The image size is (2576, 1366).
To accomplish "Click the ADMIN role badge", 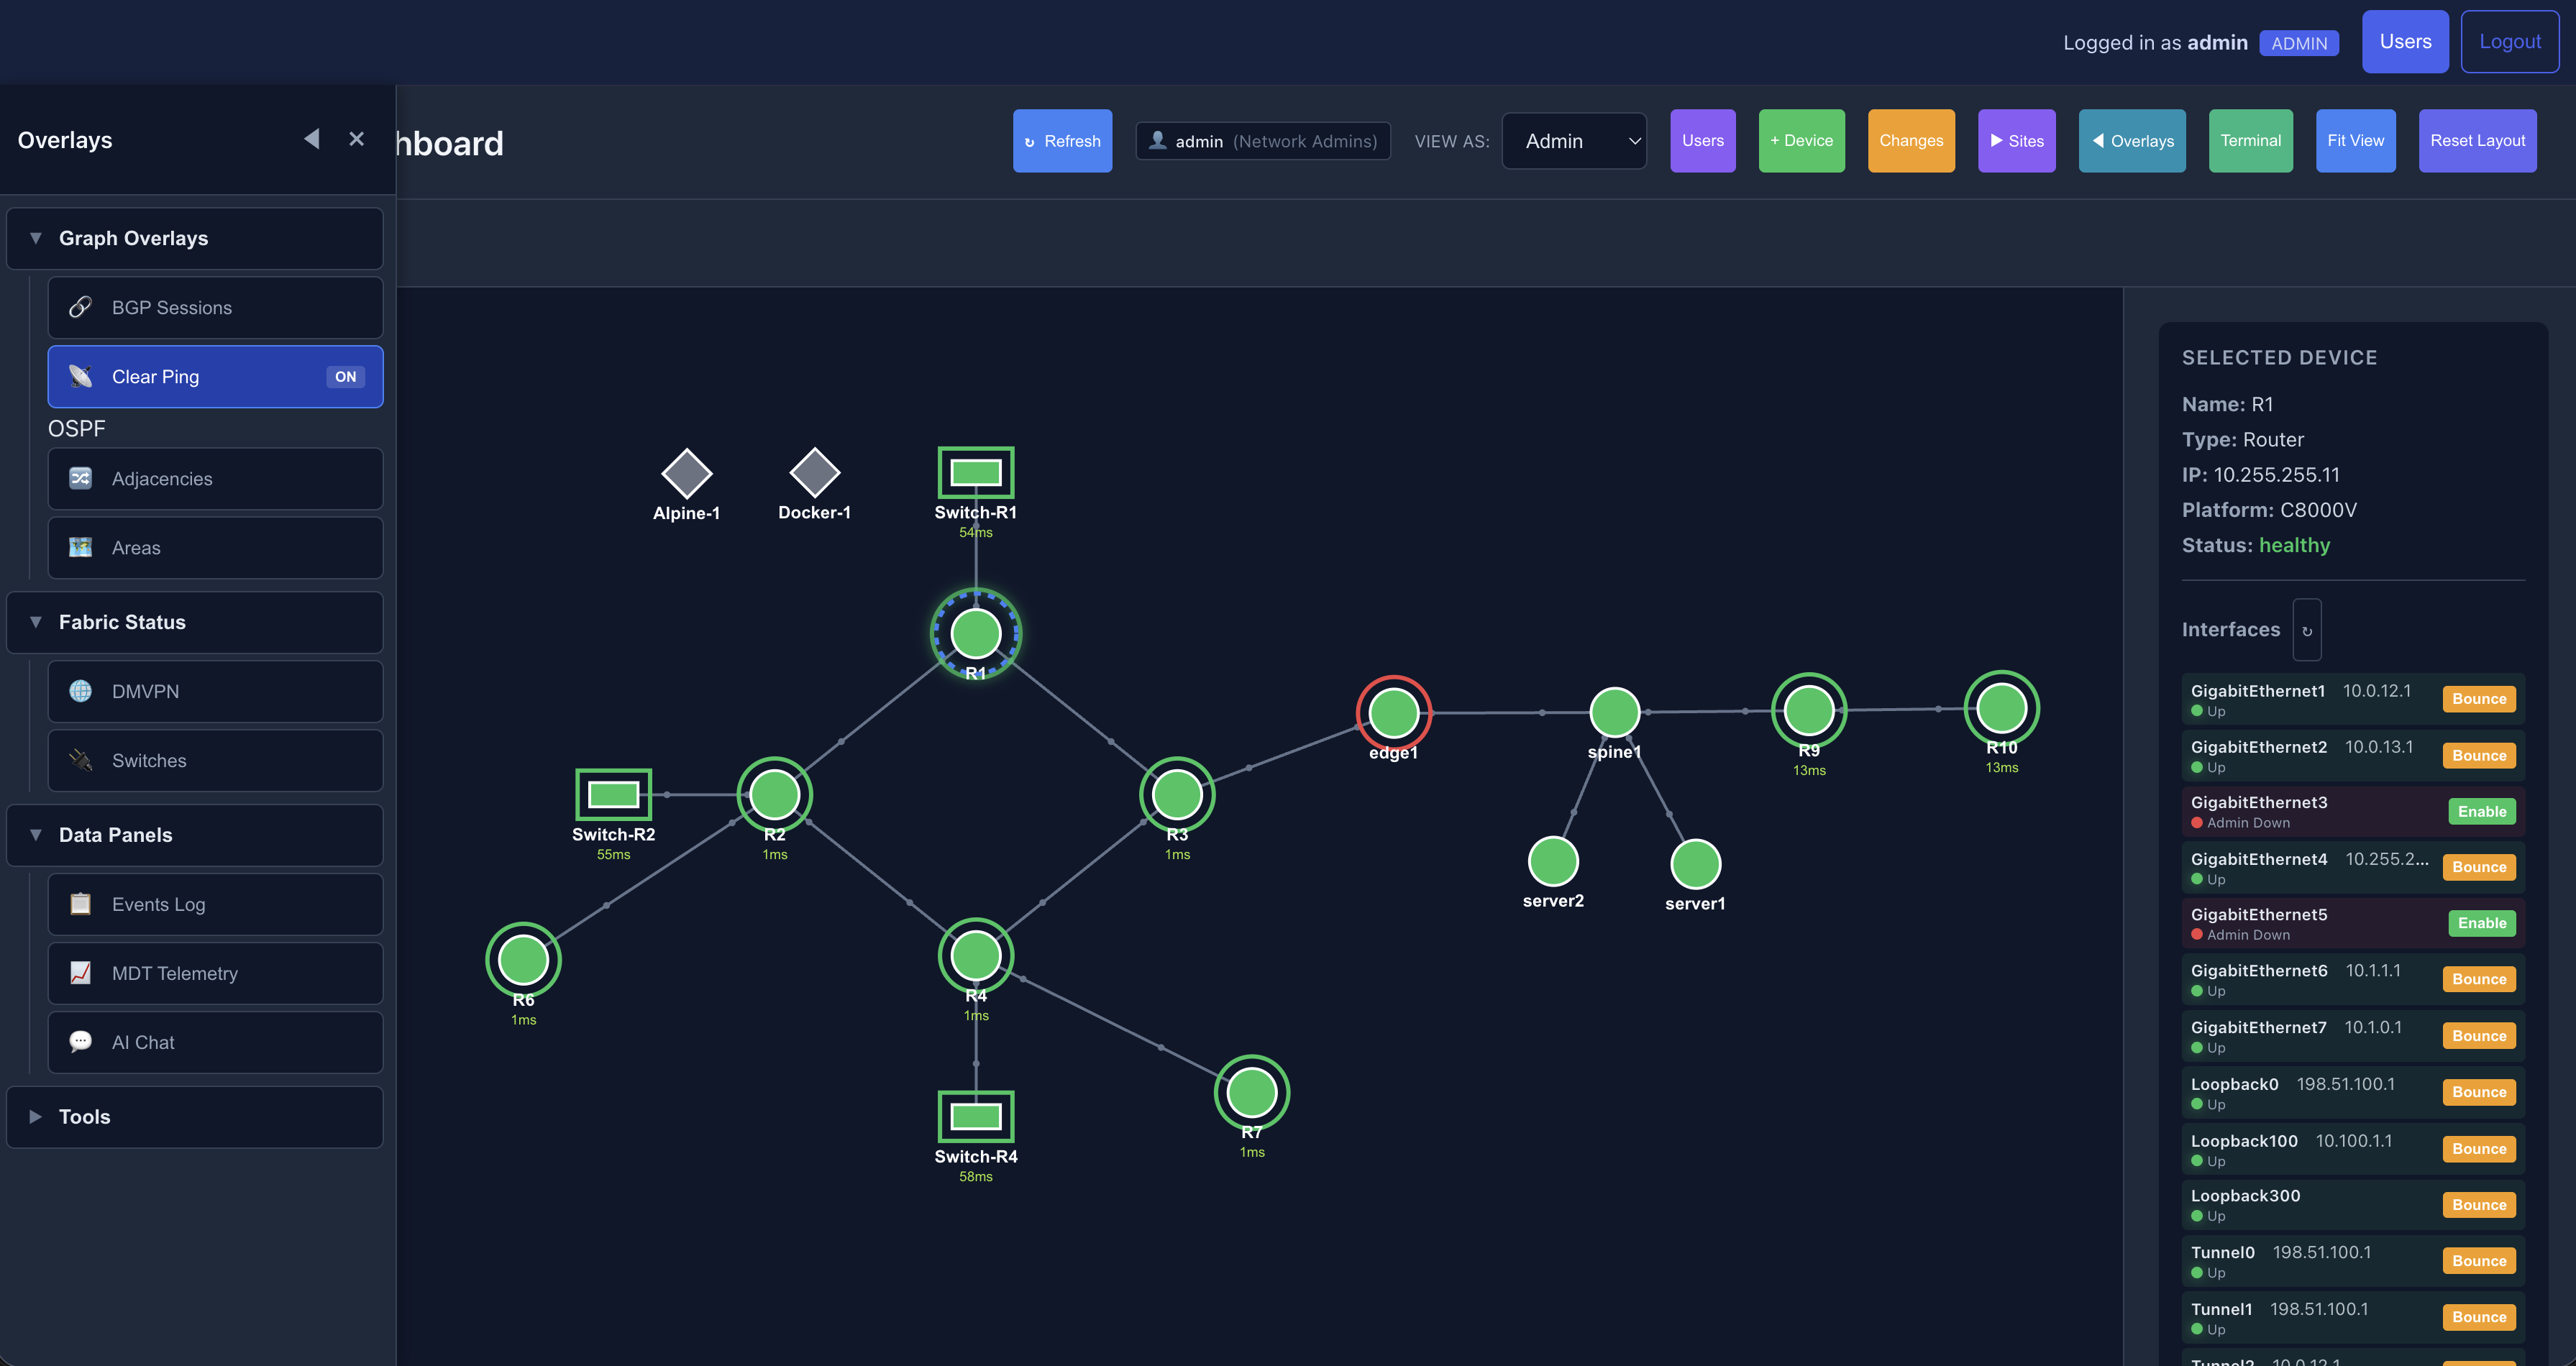I will [x=2299, y=43].
